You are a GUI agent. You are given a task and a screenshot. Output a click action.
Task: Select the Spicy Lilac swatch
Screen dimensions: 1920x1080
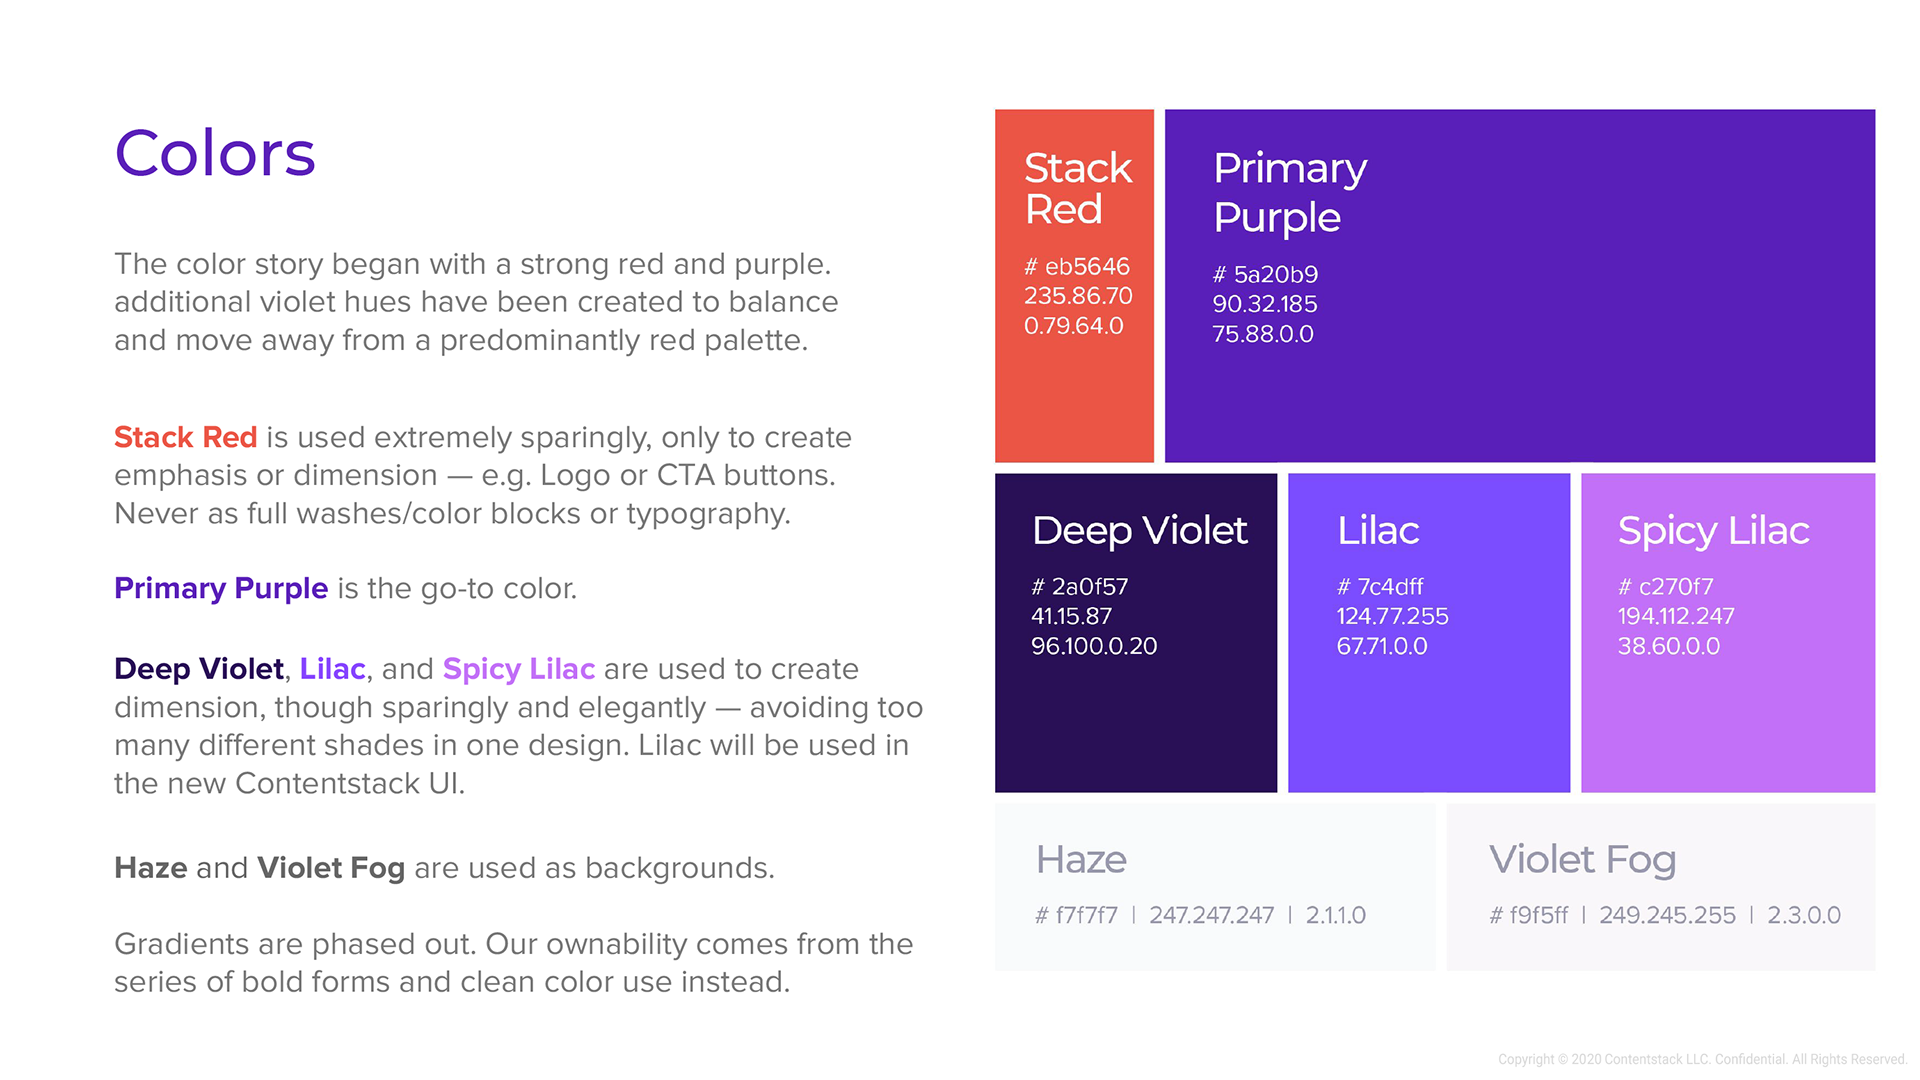1728,633
